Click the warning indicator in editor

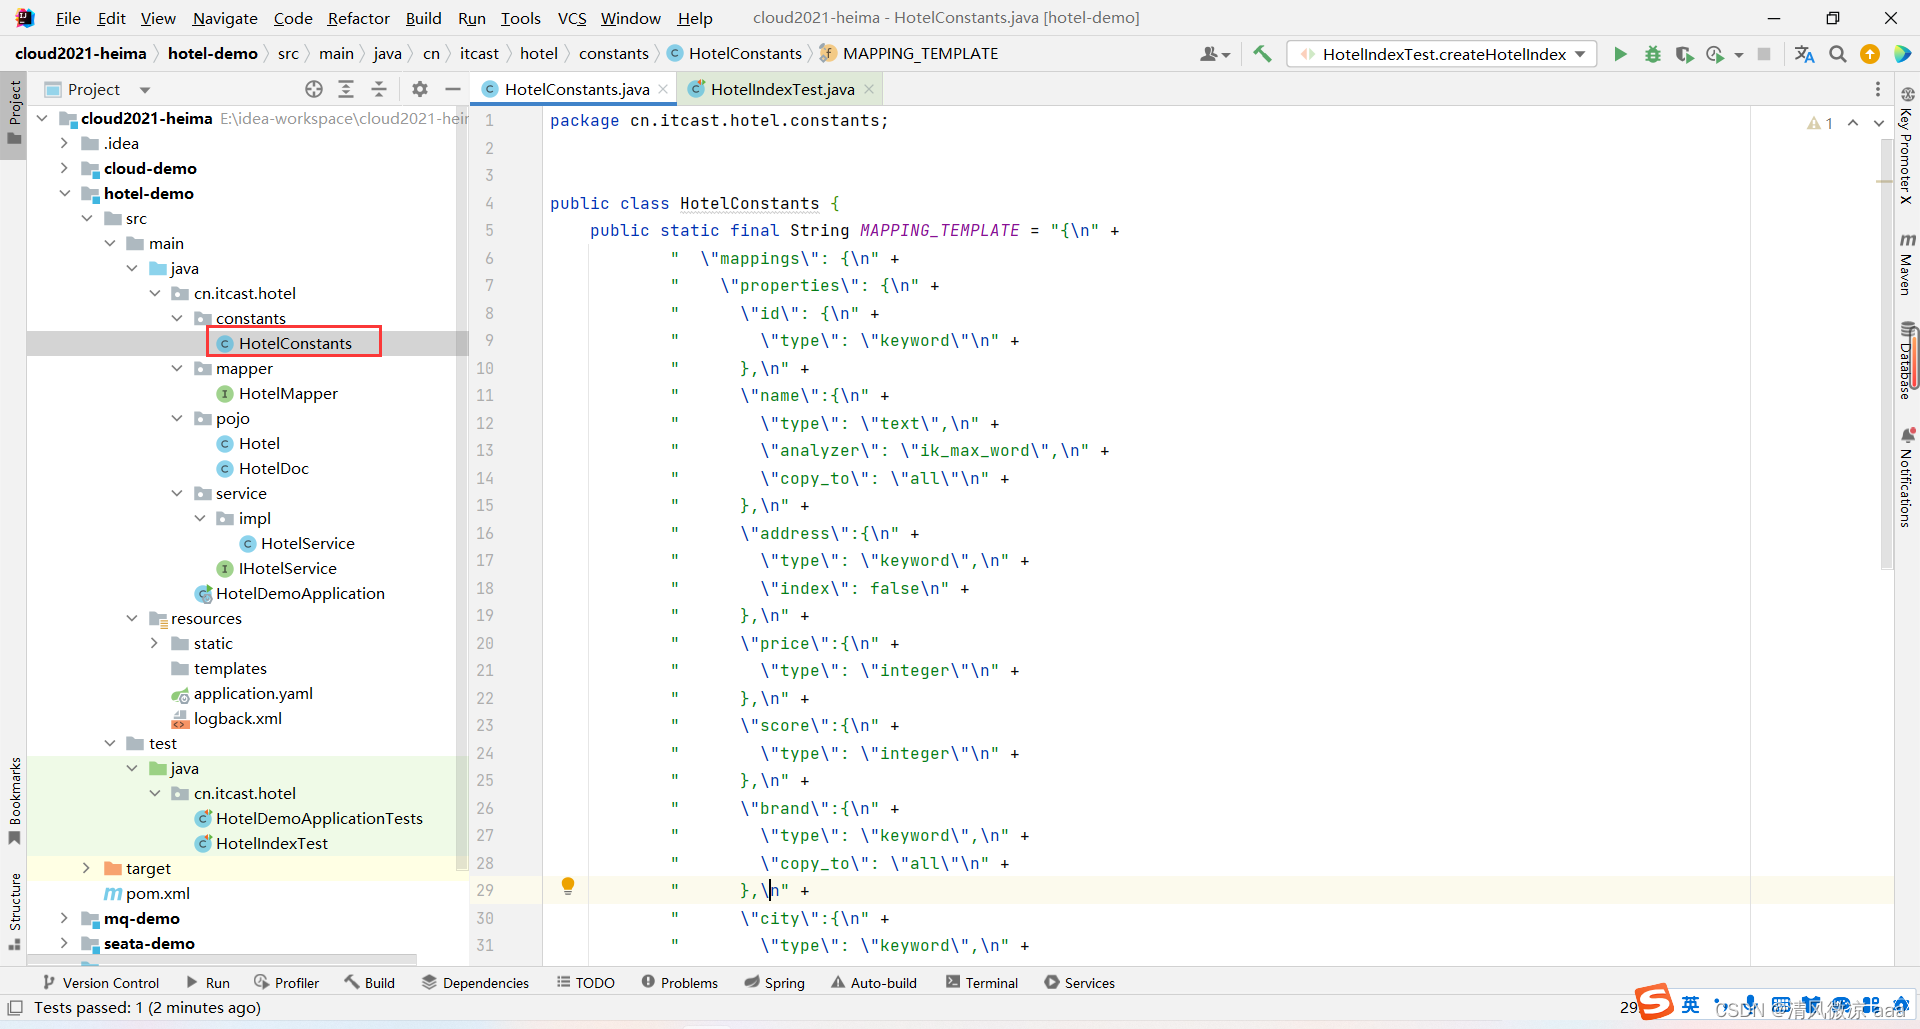coord(1820,123)
